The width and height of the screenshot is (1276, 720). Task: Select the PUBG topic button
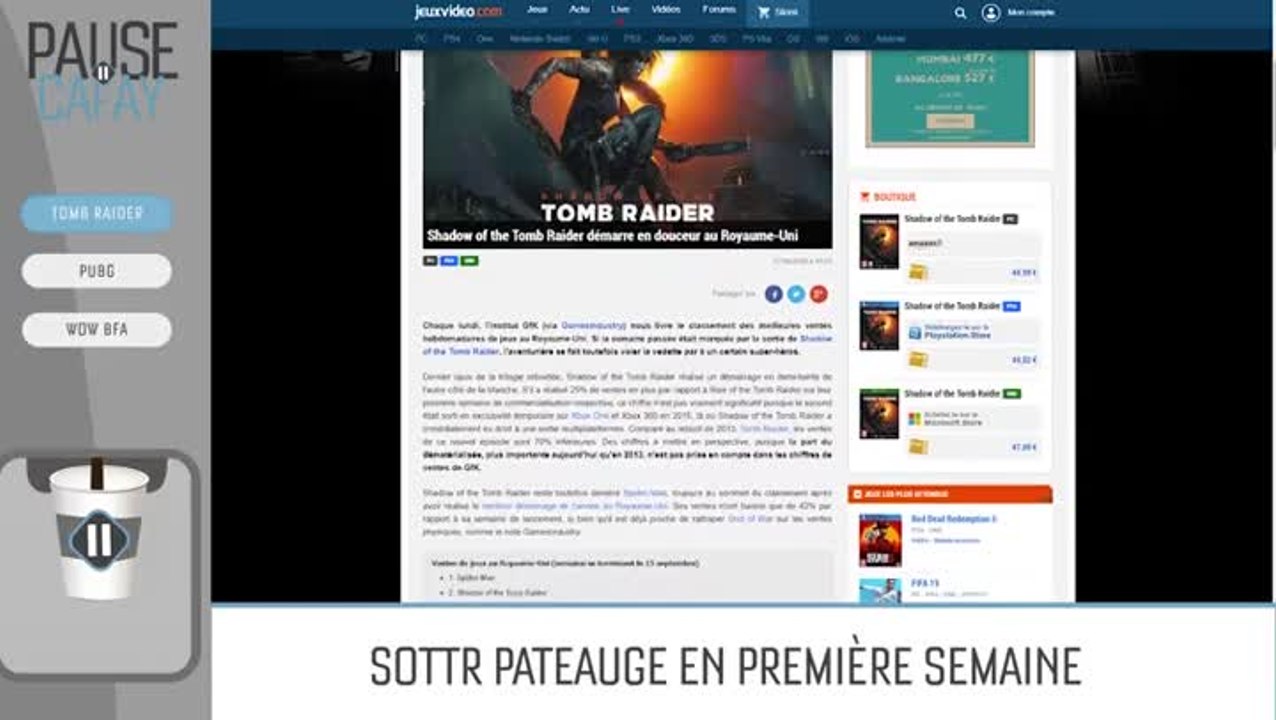pyautogui.click(x=97, y=271)
